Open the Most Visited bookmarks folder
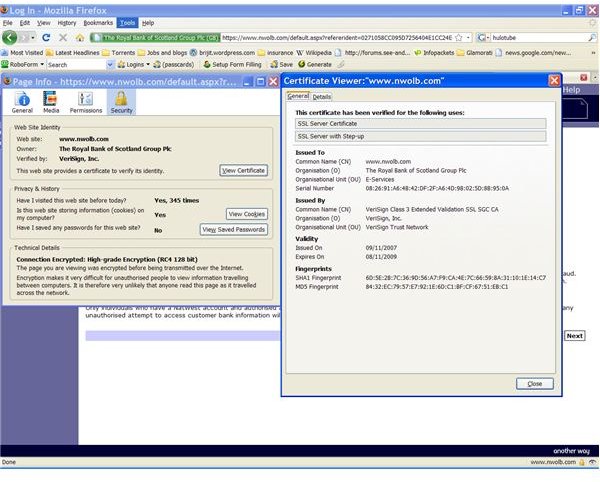Viewport: 600px width, 482px height. [x=22, y=52]
